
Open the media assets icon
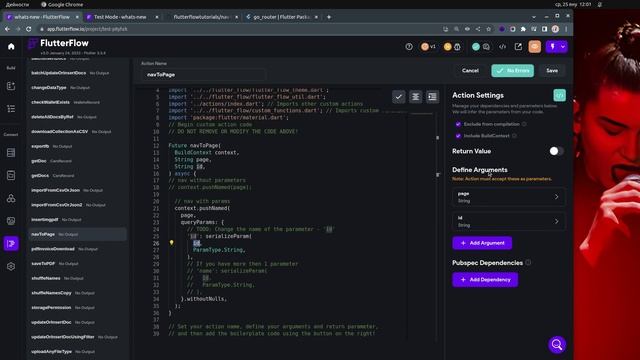point(11,221)
